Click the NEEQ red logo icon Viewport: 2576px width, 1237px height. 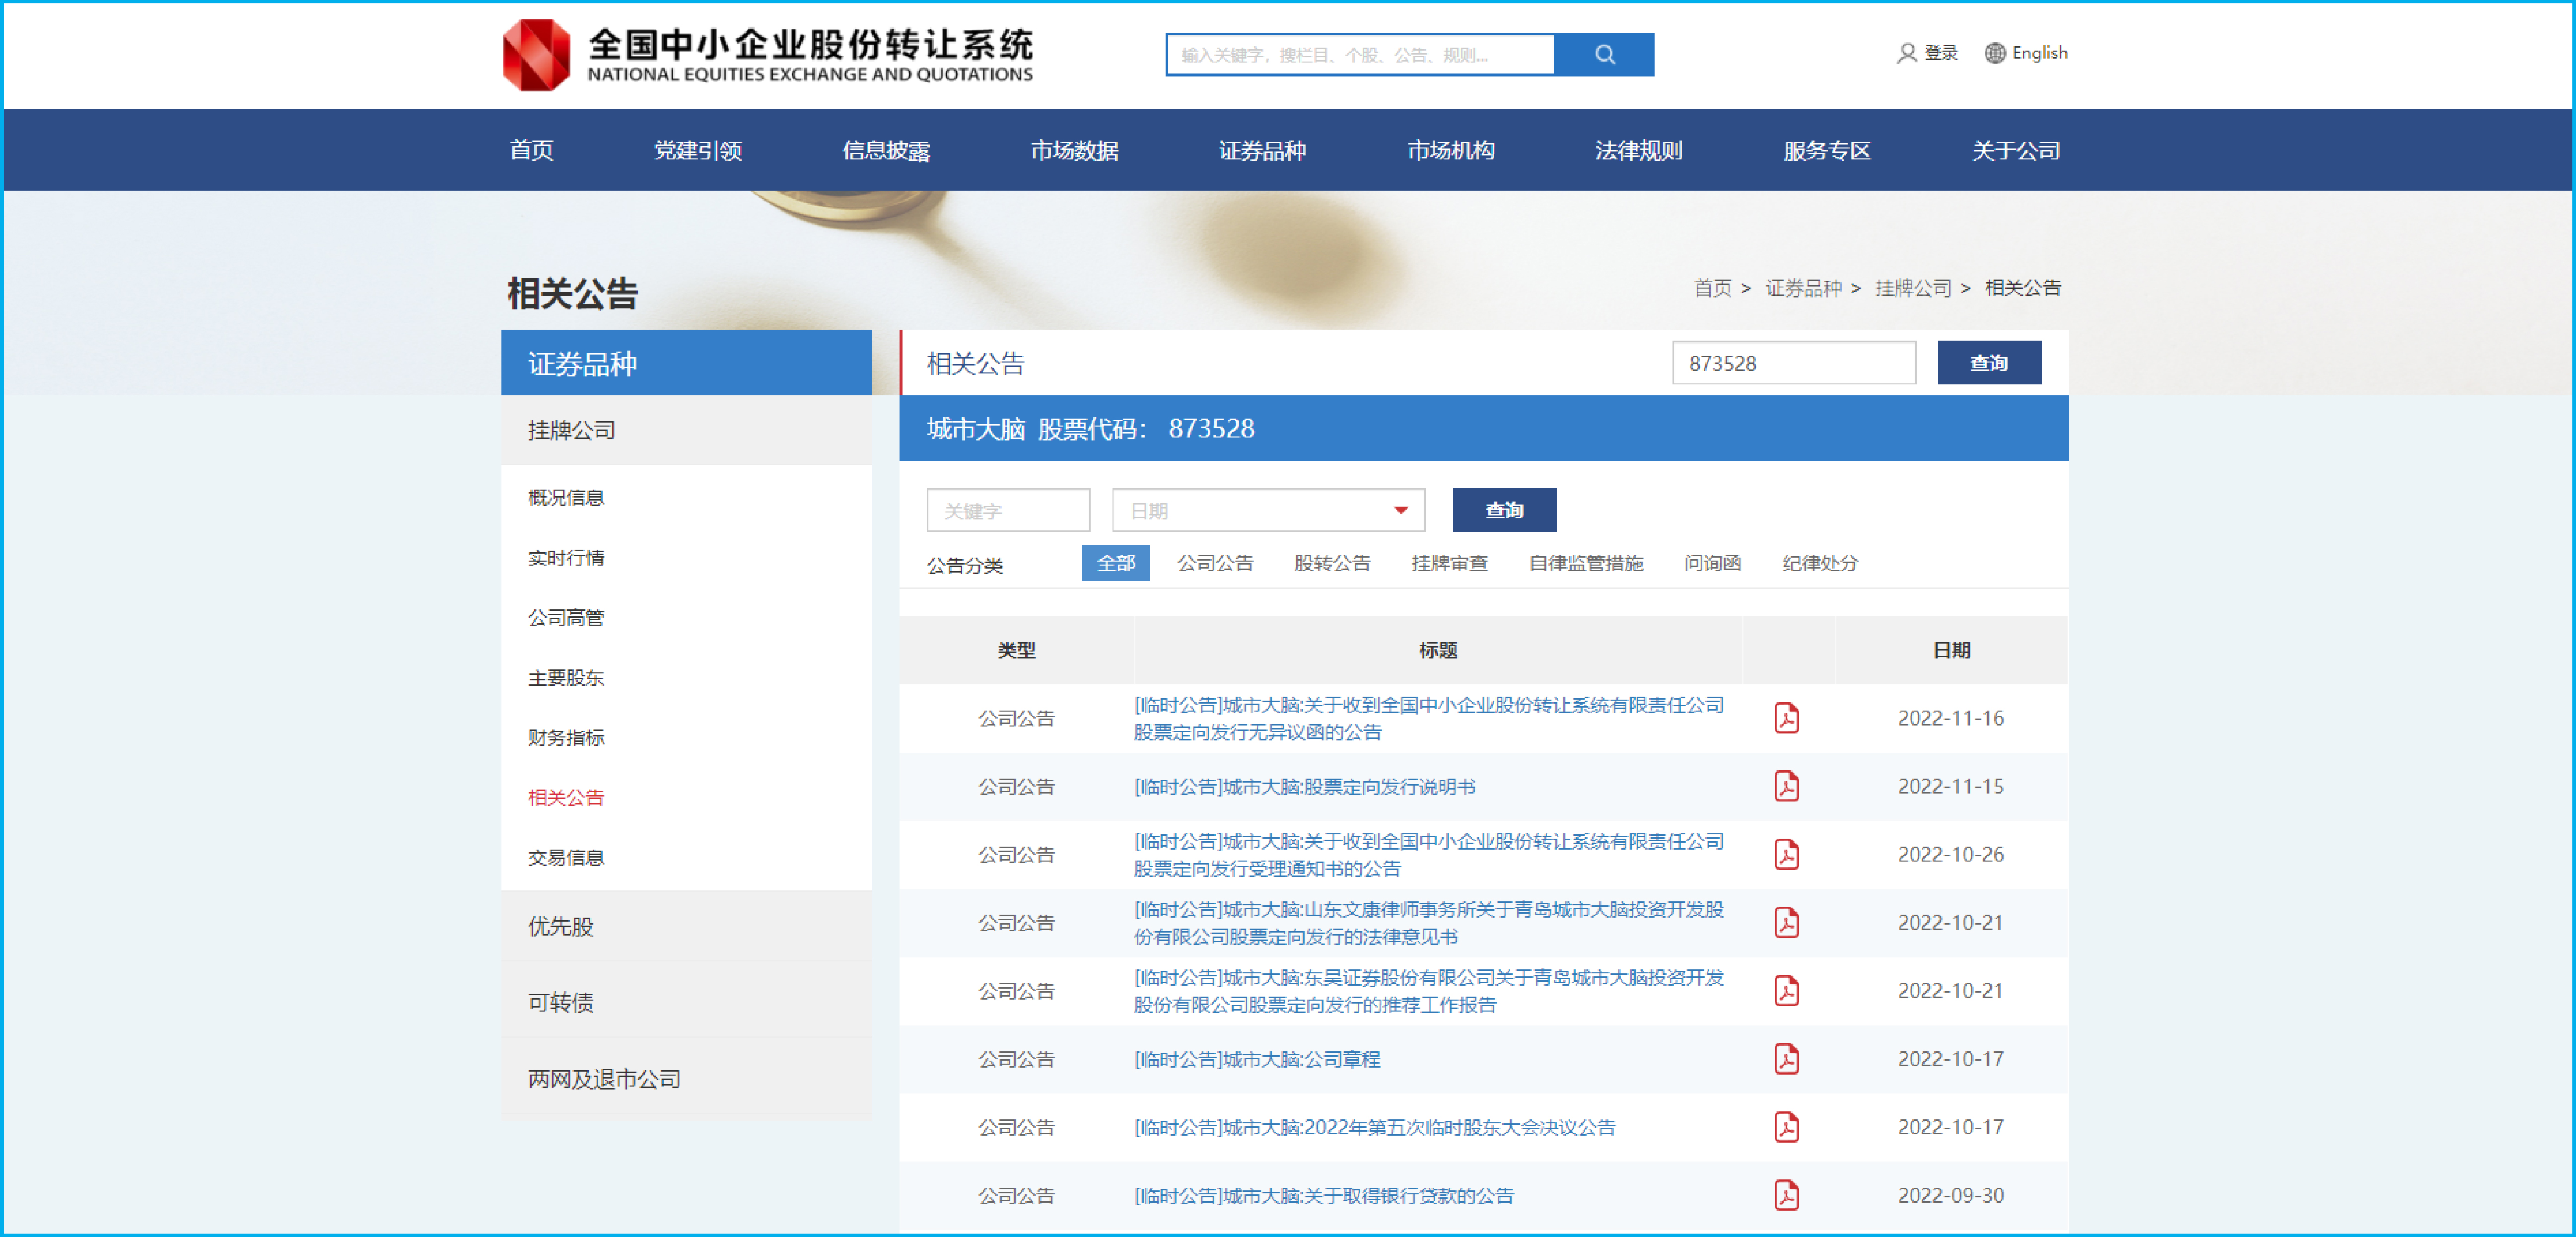coord(536,55)
